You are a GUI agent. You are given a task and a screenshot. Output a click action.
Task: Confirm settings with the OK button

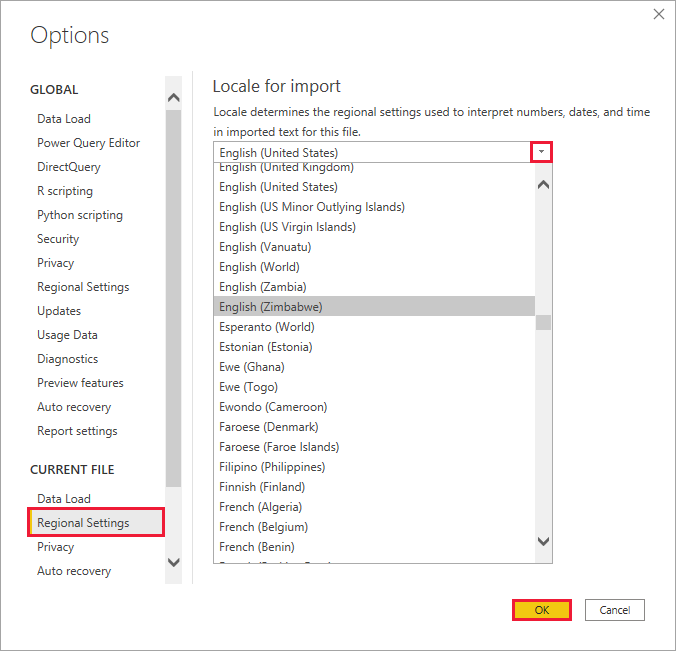pos(542,610)
